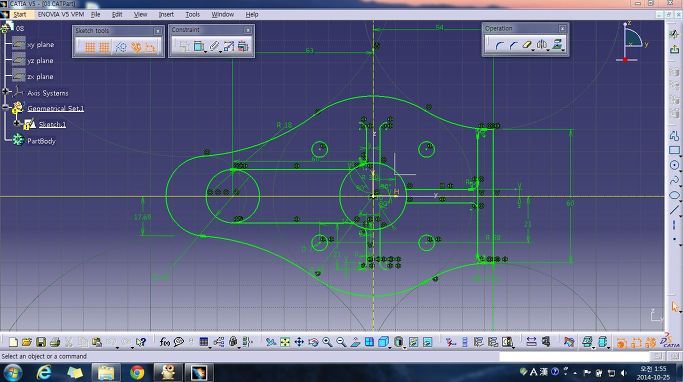Select the Mirror tool in Operation toolbar
Viewport: 683px width, 382px height.
(541, 45)
